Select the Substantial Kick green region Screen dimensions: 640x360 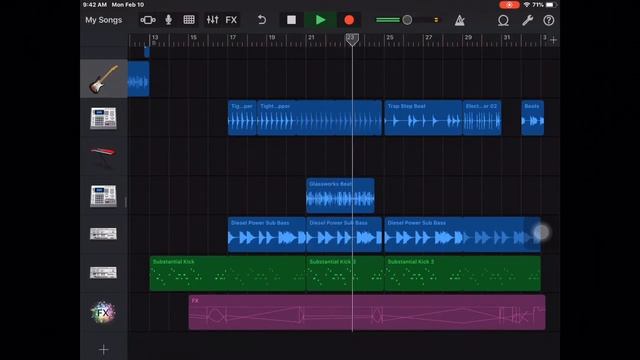(228, 273)
